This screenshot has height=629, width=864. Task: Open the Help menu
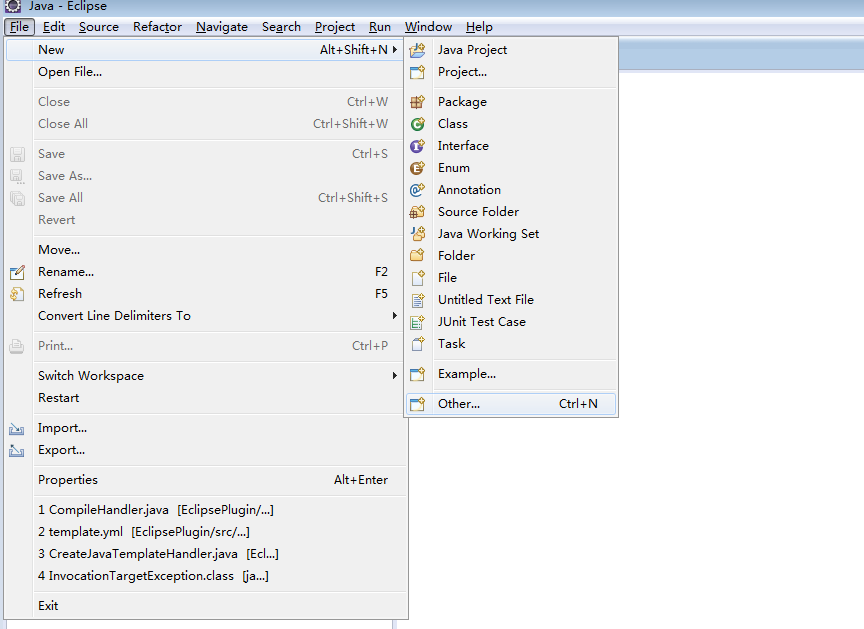click(x=479, y=27)
